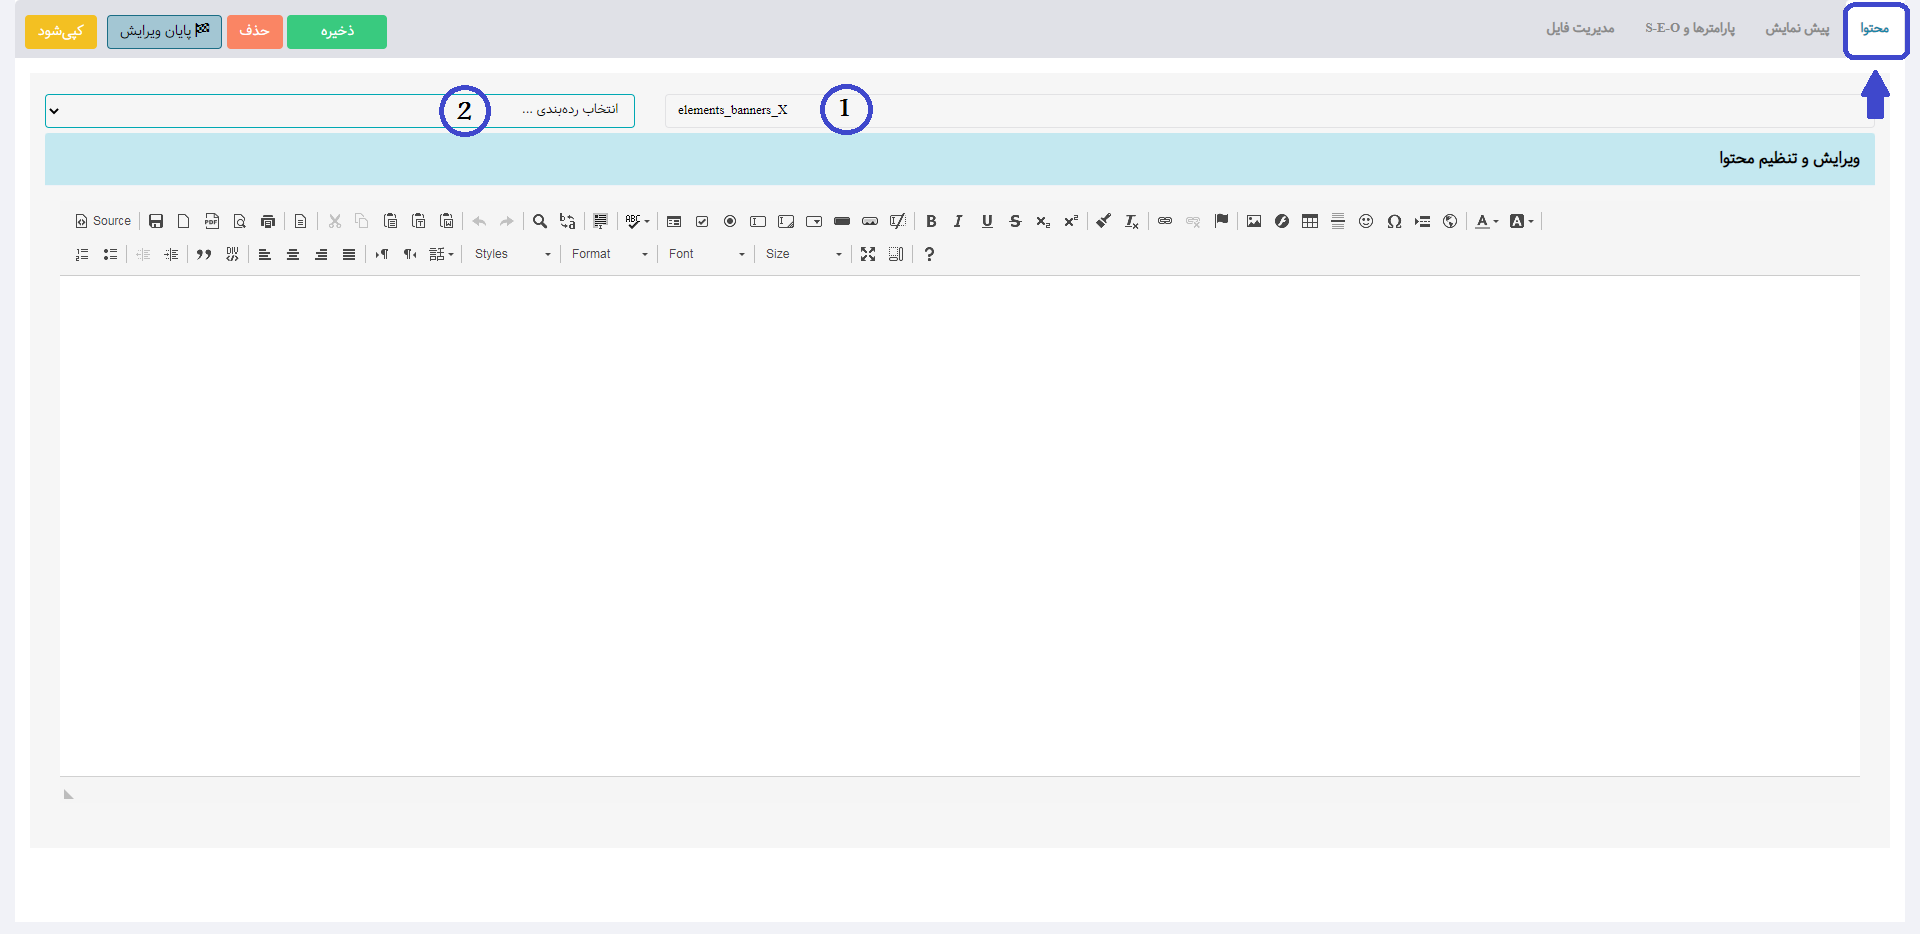The image size is (1920, 934).
Task: Maximize the editor area
Action: pos(868,254)
